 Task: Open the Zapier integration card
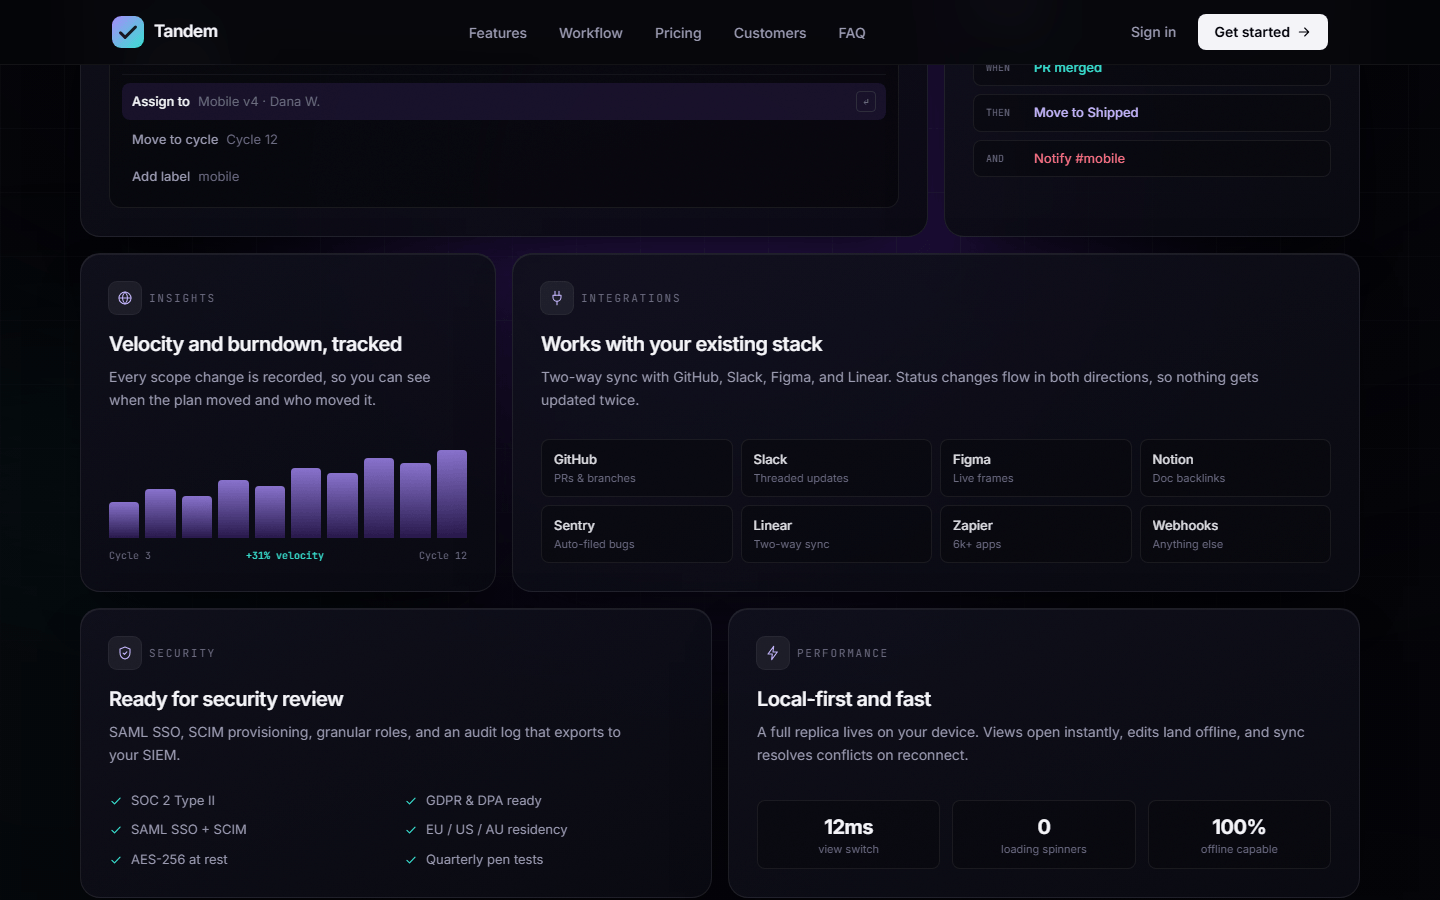point(1036,534)
